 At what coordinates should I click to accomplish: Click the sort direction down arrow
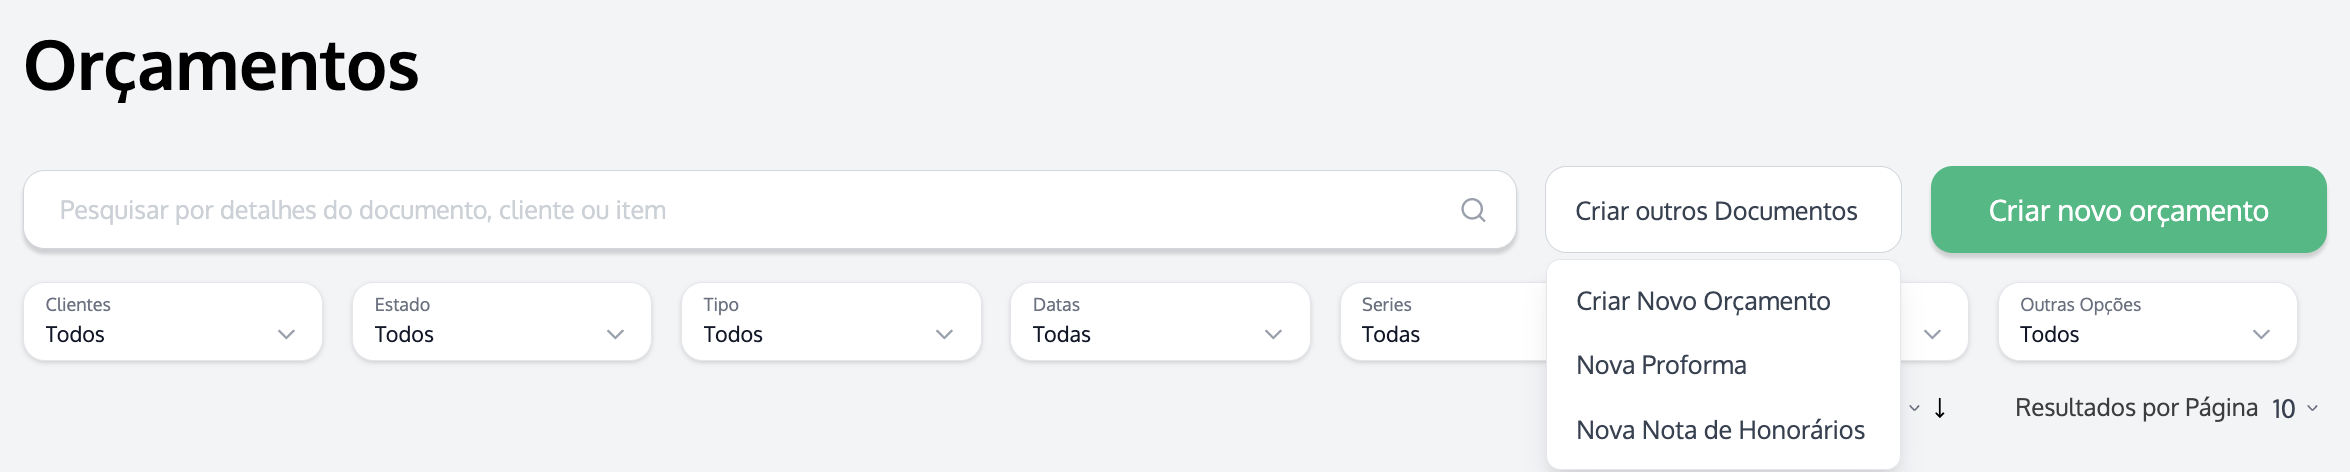[1940, 408]
